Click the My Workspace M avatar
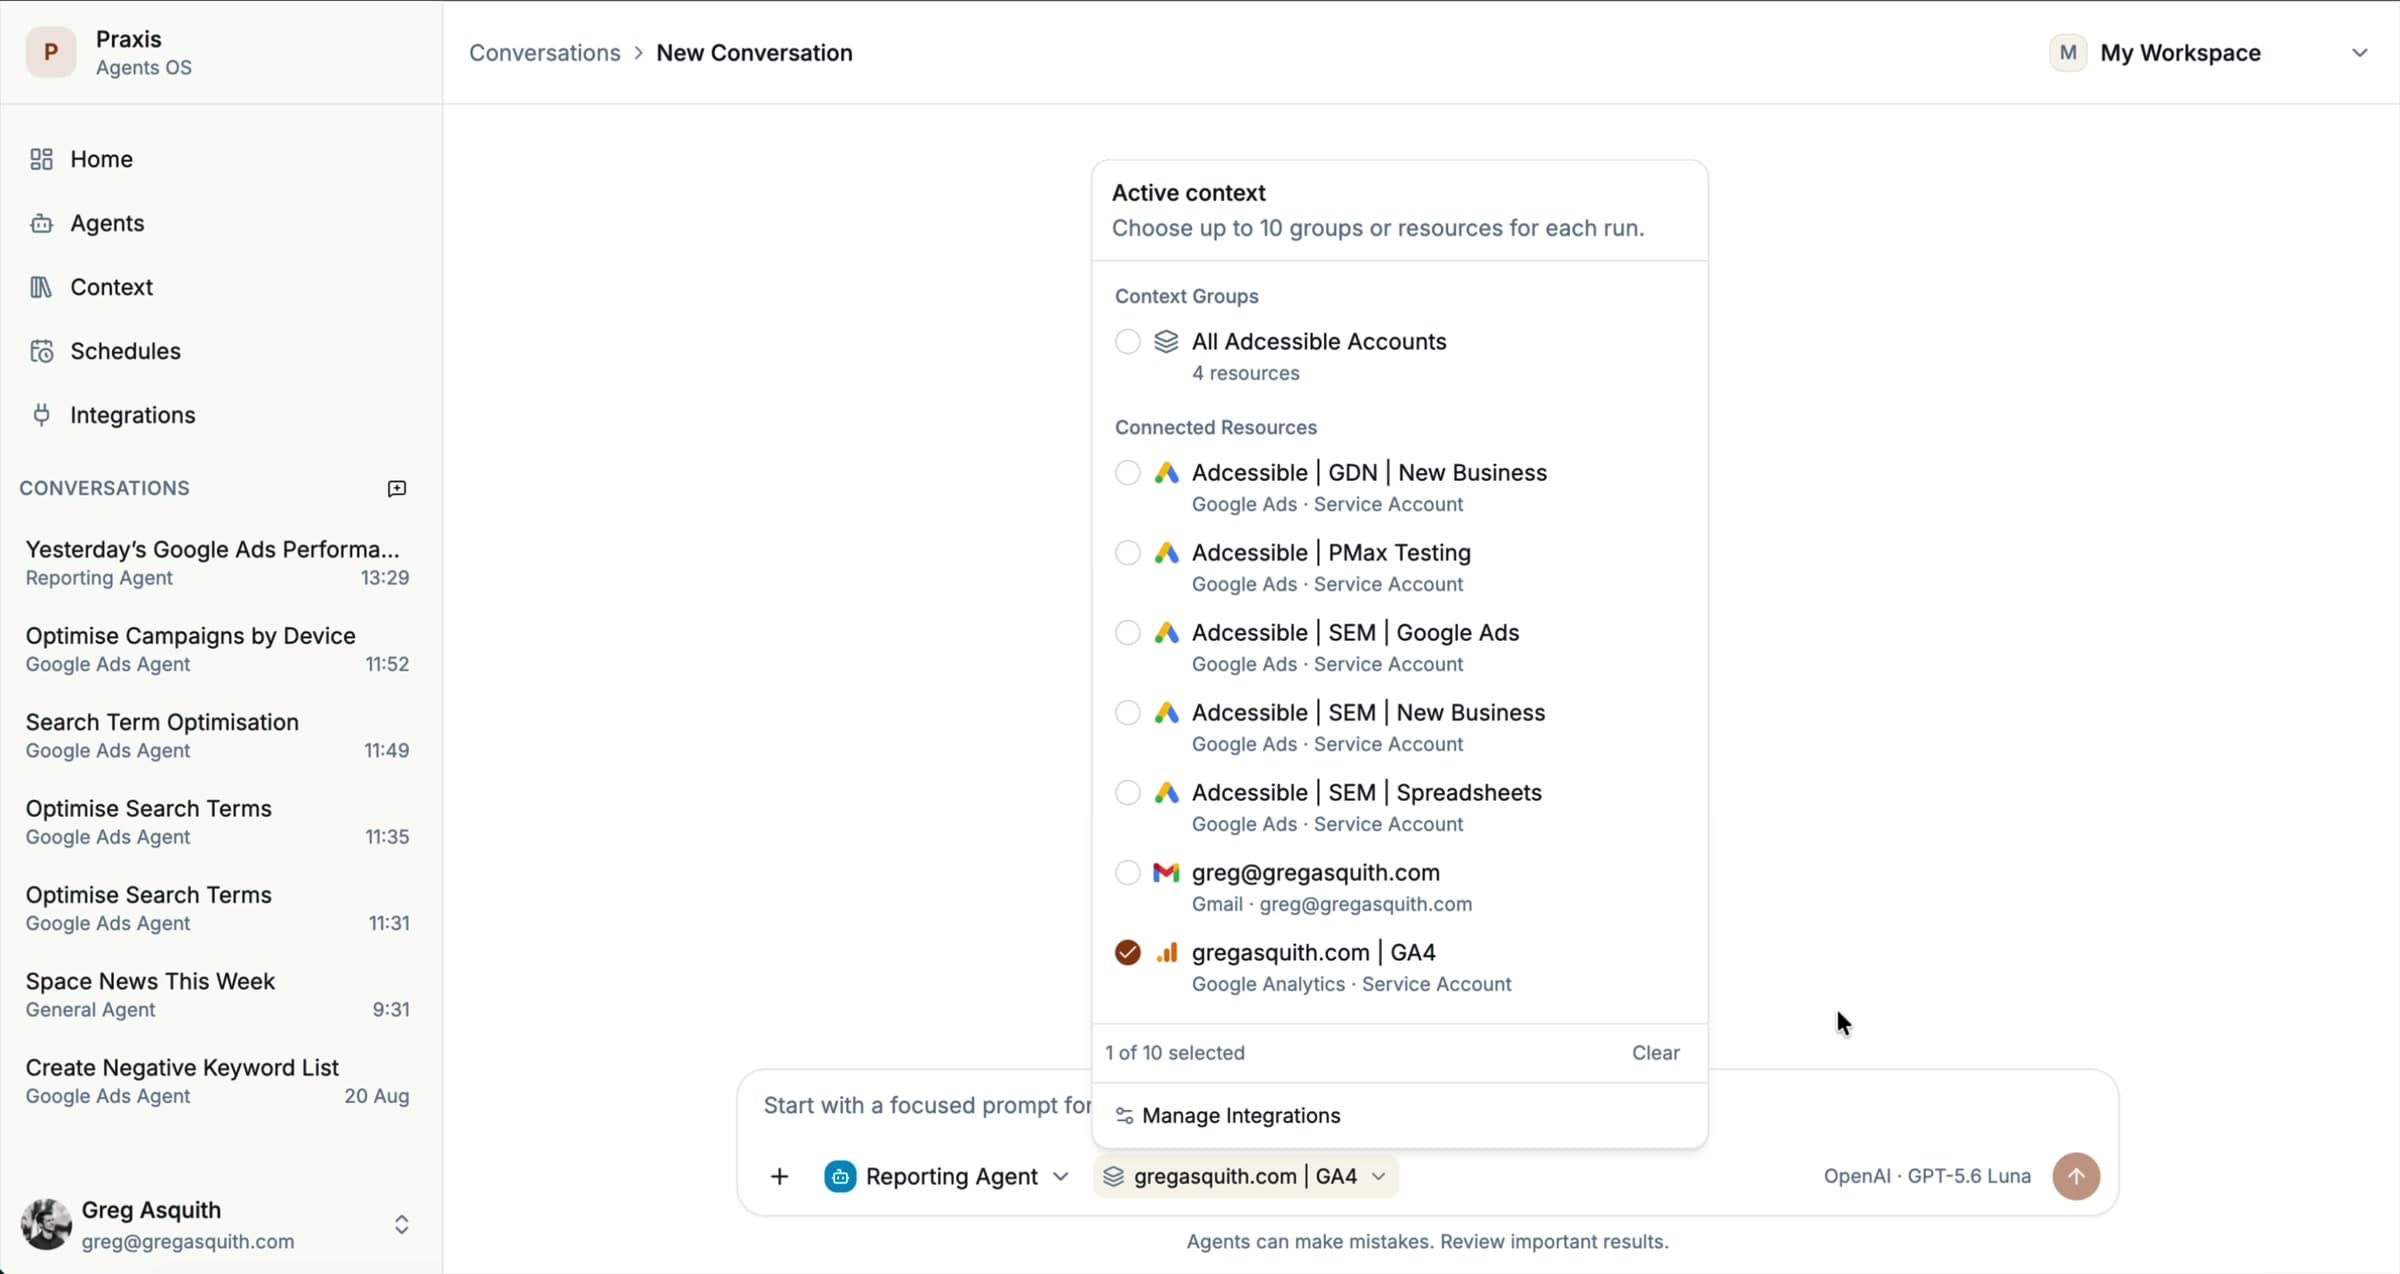Viewport: 2400px width, 1274px height. tap(2068, 52)
